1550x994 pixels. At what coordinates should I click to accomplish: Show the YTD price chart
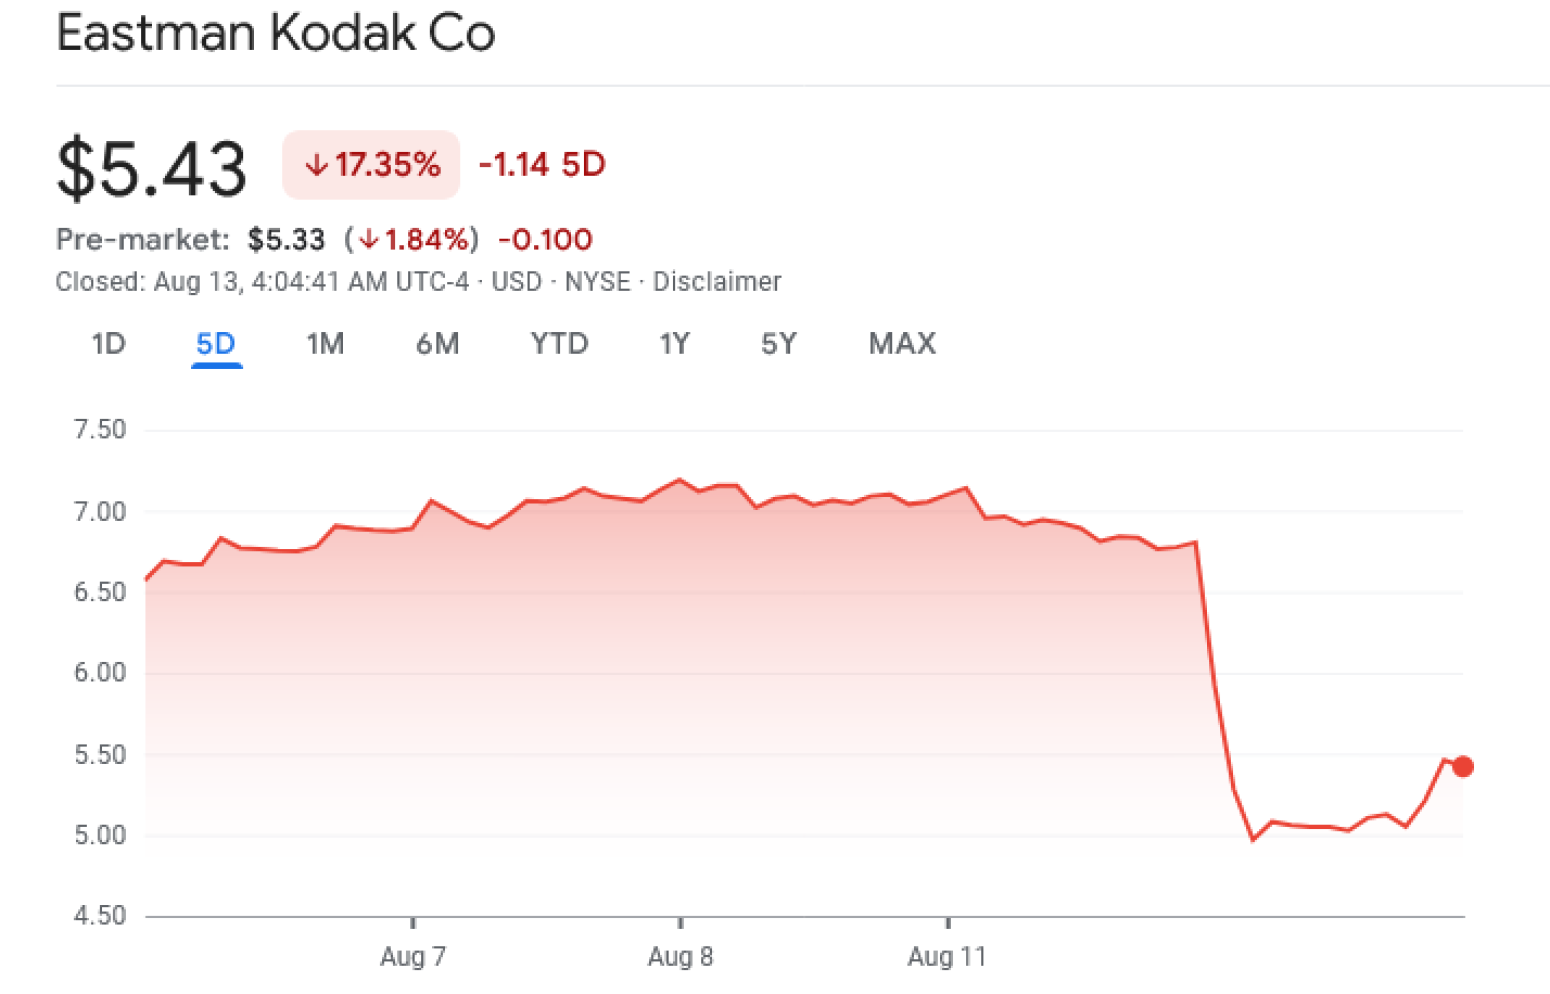[x=559, y=344]
